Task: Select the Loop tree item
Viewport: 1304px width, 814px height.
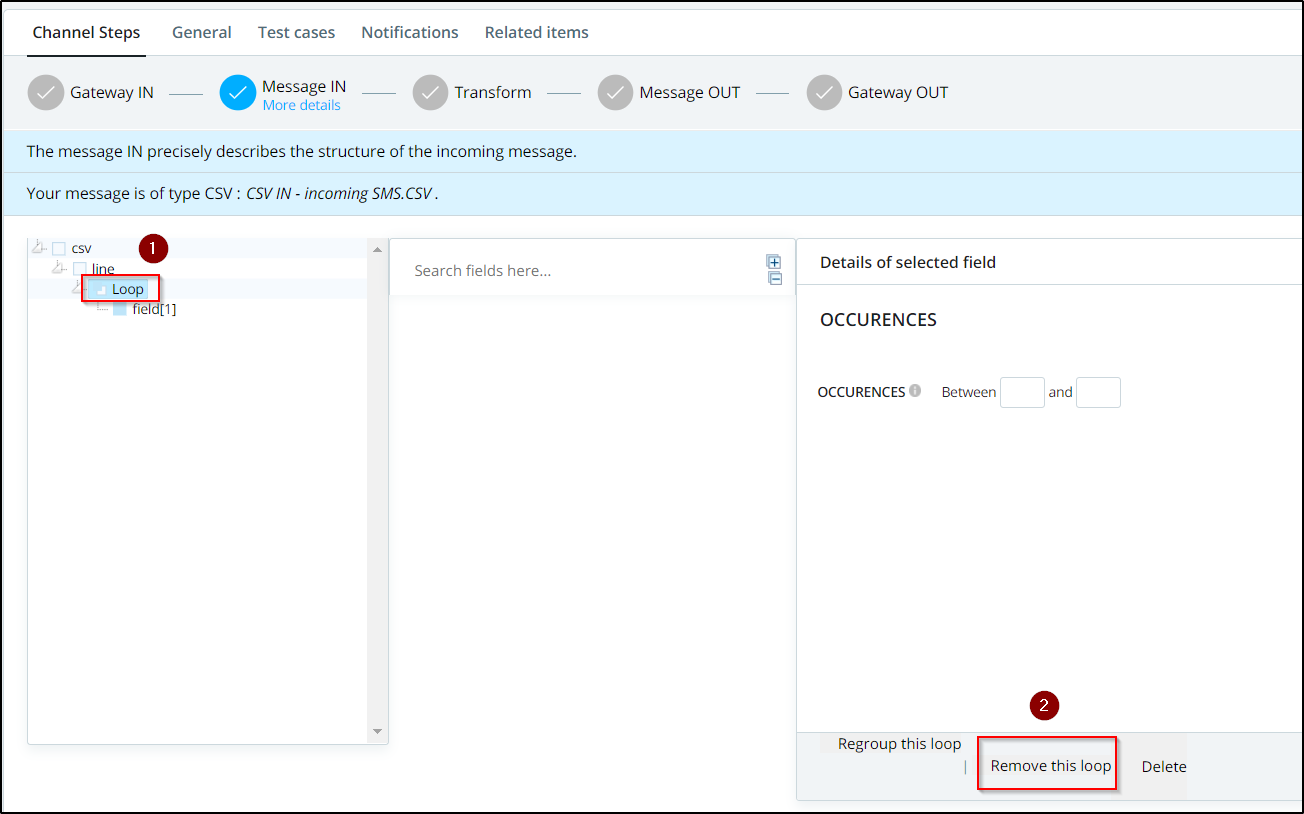Action: coord(128,289)
